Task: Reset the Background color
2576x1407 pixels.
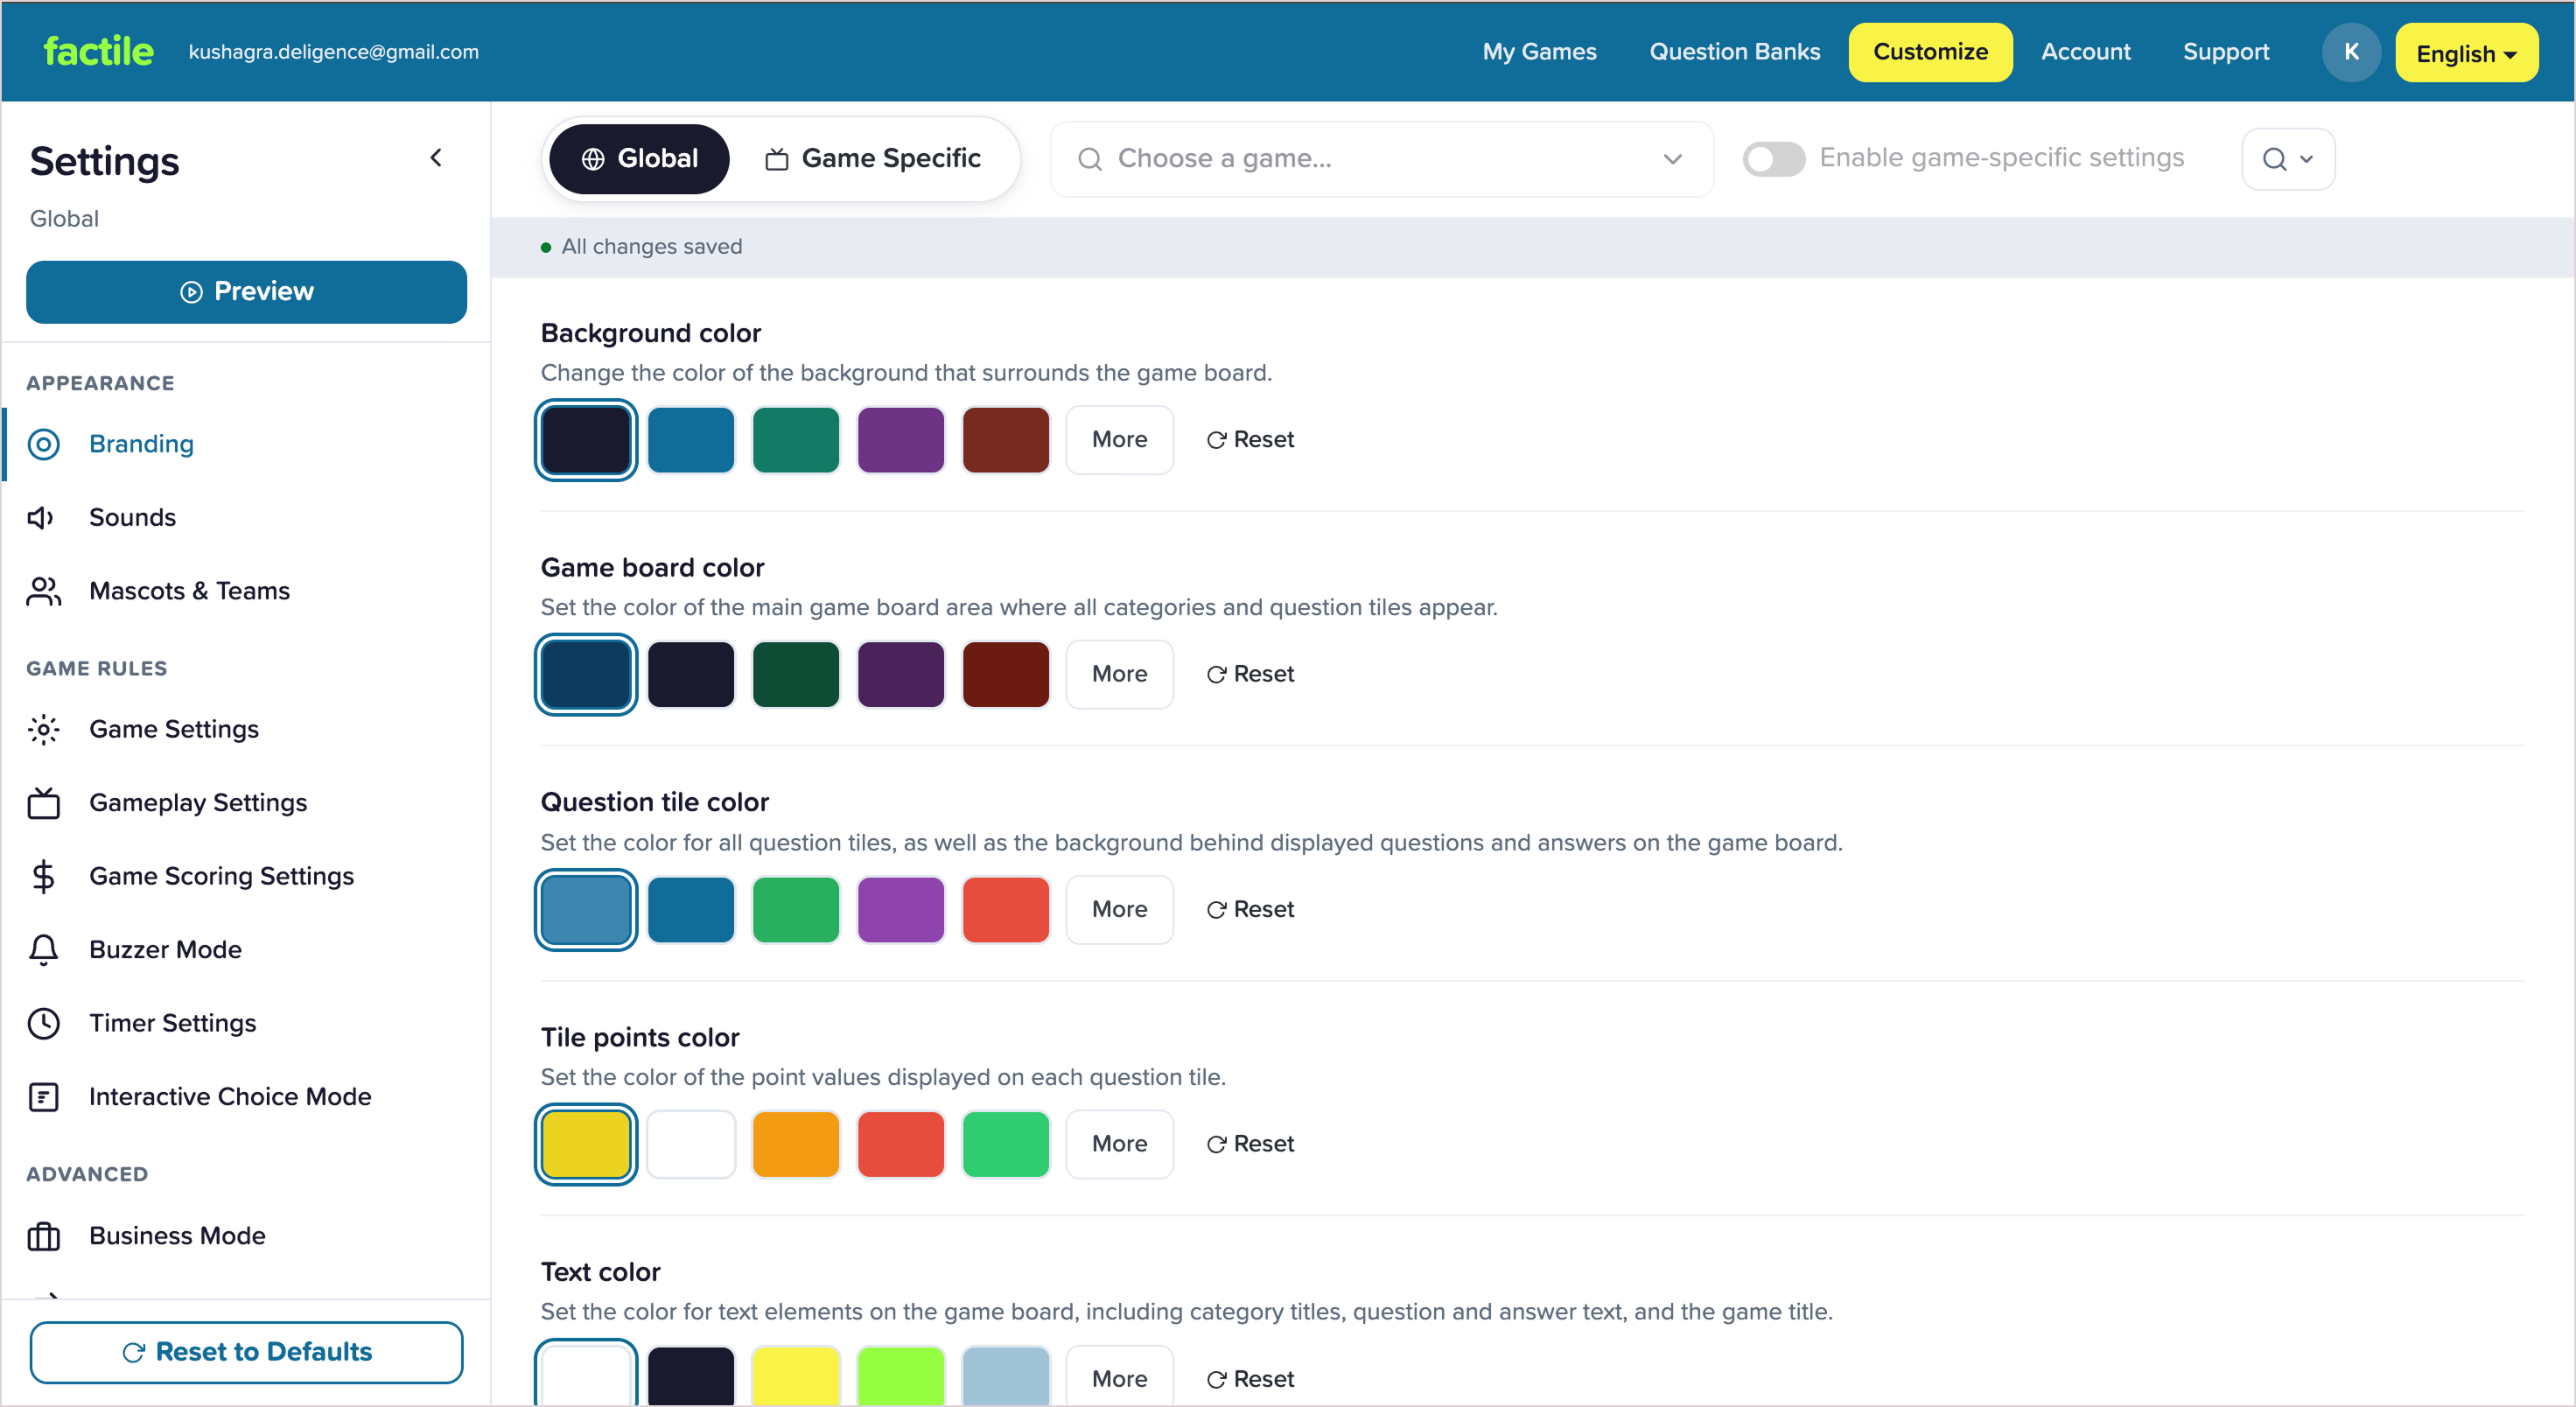Action: [1250, 440]
